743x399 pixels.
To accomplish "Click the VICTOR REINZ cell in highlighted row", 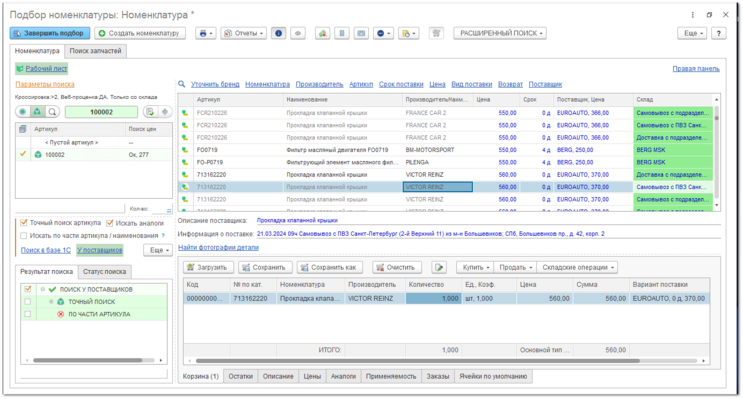I will coord(437,187).
